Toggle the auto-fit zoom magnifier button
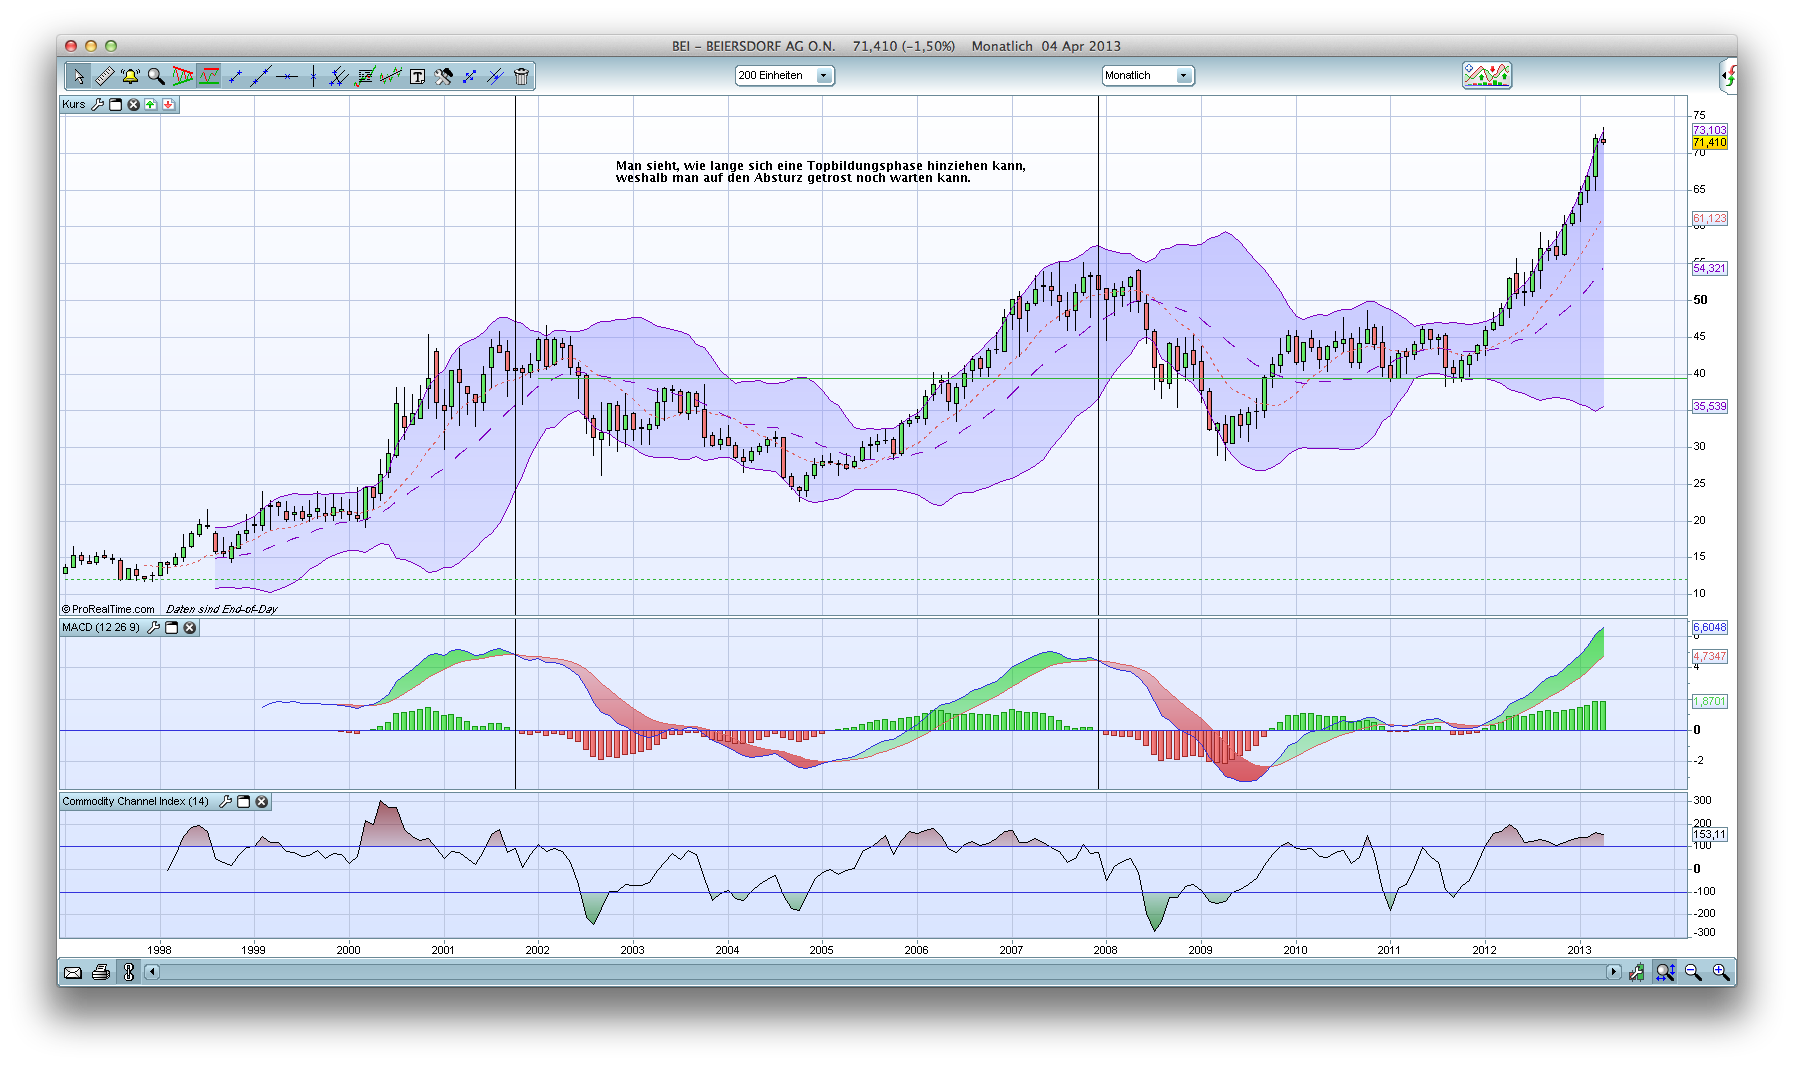Screen dimensions: 1794x1066 click(1665, 972)
